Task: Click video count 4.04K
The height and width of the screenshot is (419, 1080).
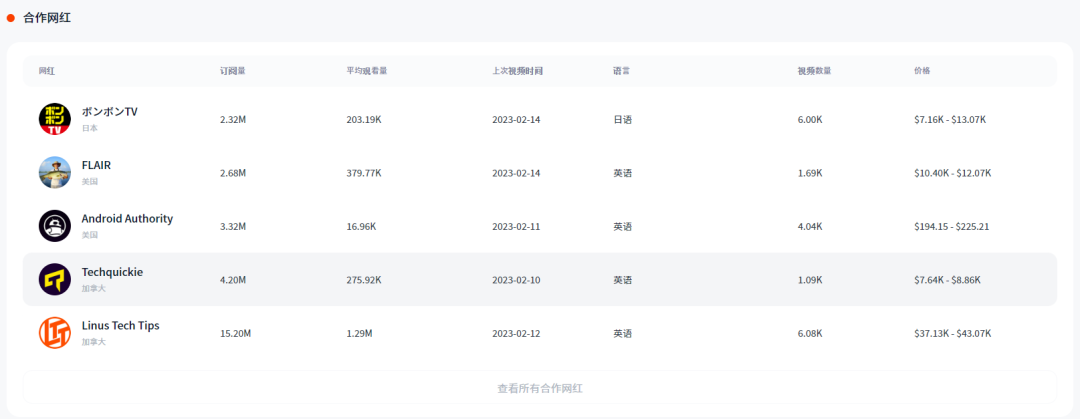Action: 810,227
